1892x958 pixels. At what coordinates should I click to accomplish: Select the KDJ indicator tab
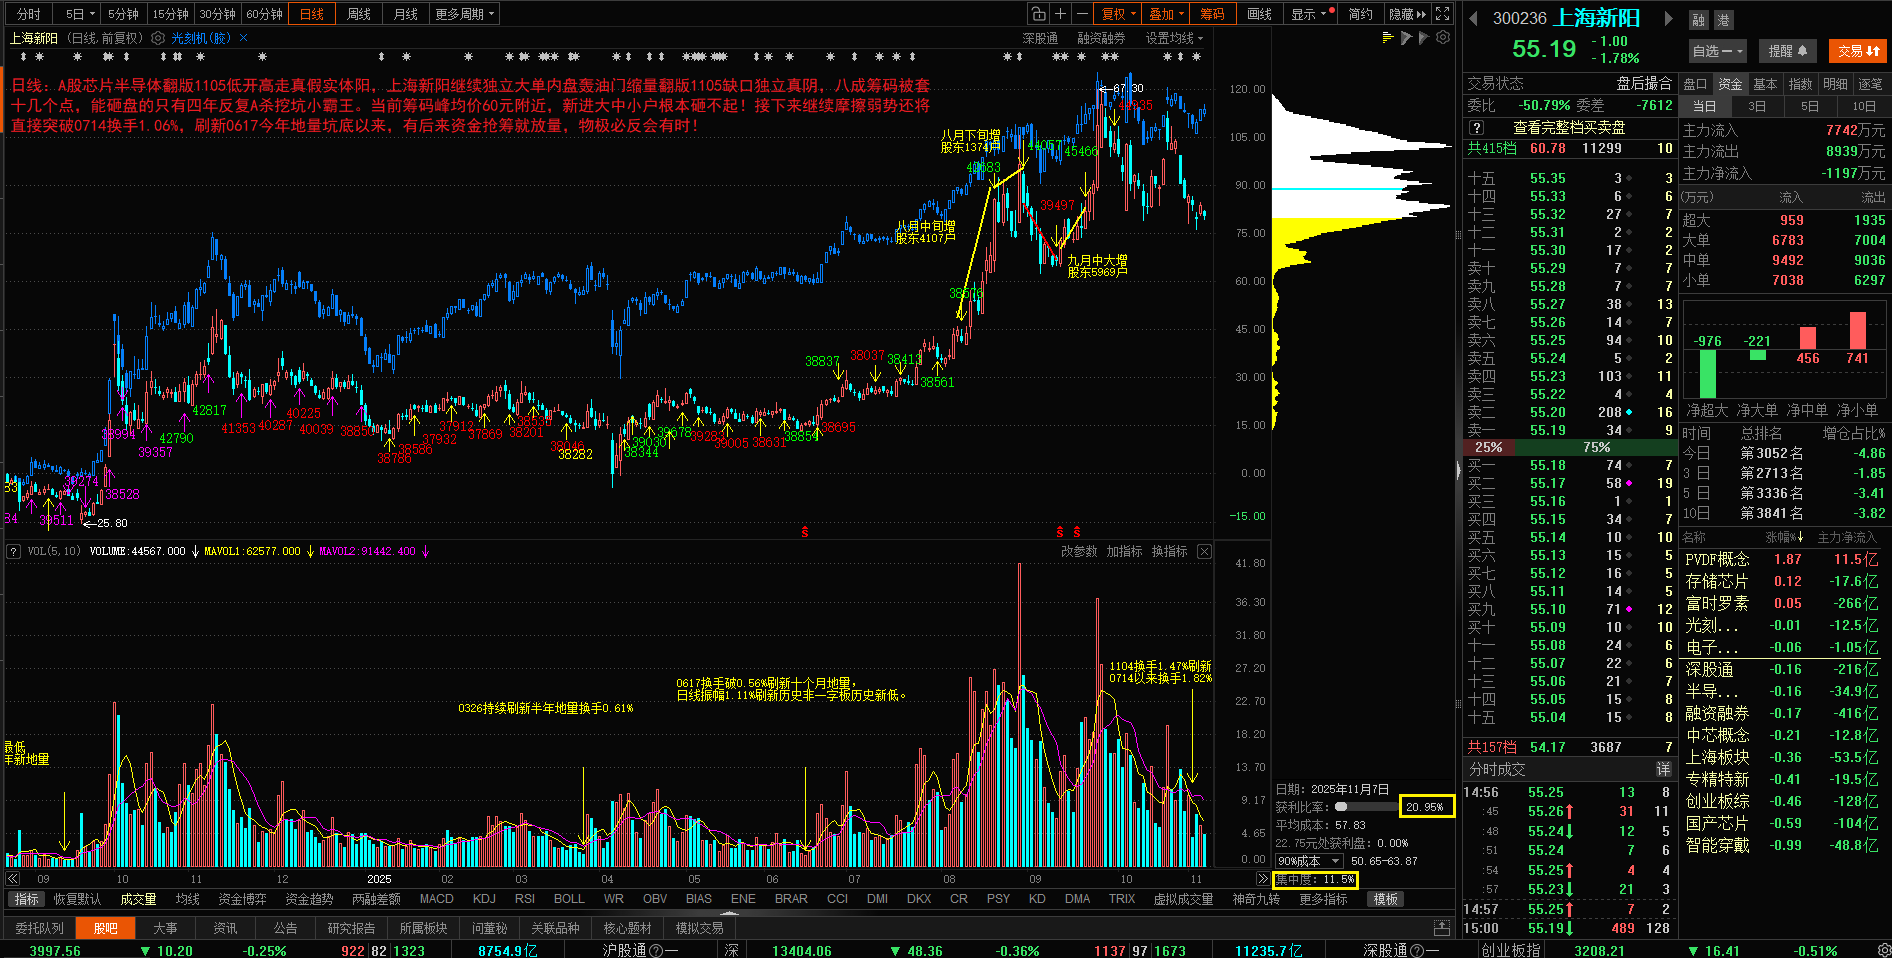(484, 899)
